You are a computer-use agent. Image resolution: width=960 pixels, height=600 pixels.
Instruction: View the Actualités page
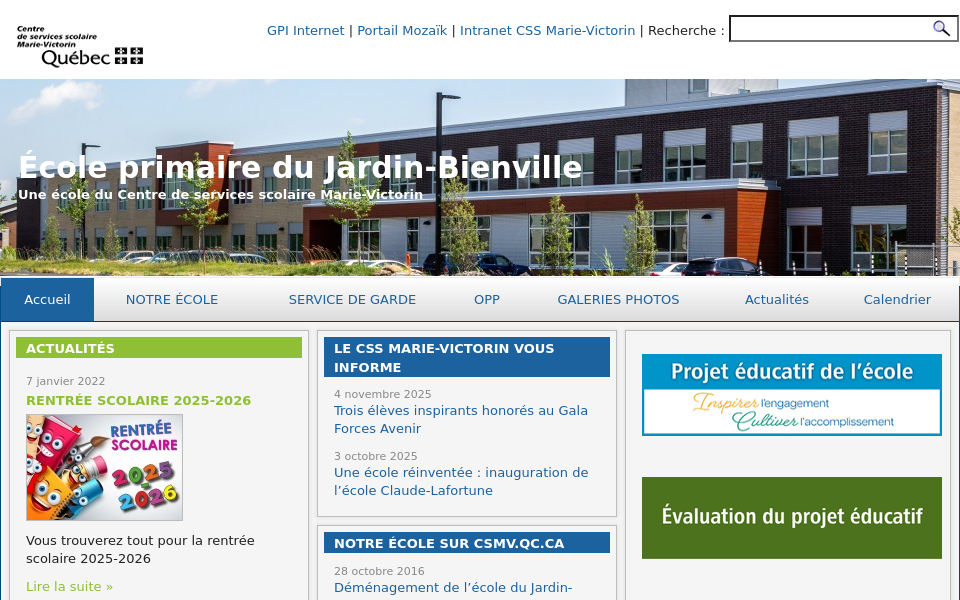pyautogui.click(x=776, y=299)
